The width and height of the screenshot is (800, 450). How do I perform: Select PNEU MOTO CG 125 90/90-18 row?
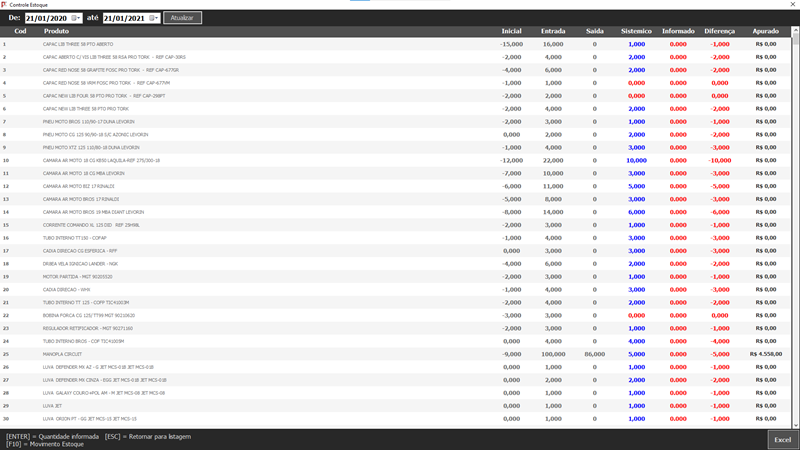(395, 135)
